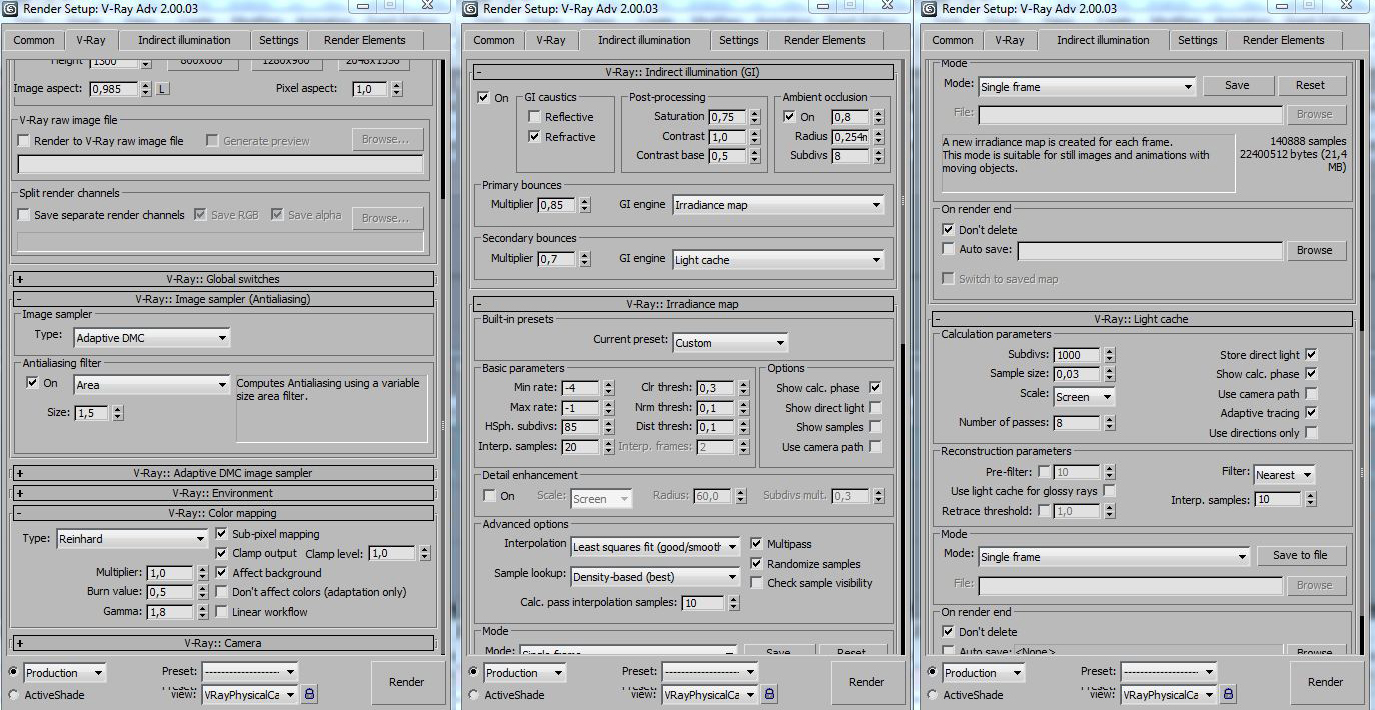Collapse the Image sampler (Antialiasing) rollout

[x=223, y=299]
